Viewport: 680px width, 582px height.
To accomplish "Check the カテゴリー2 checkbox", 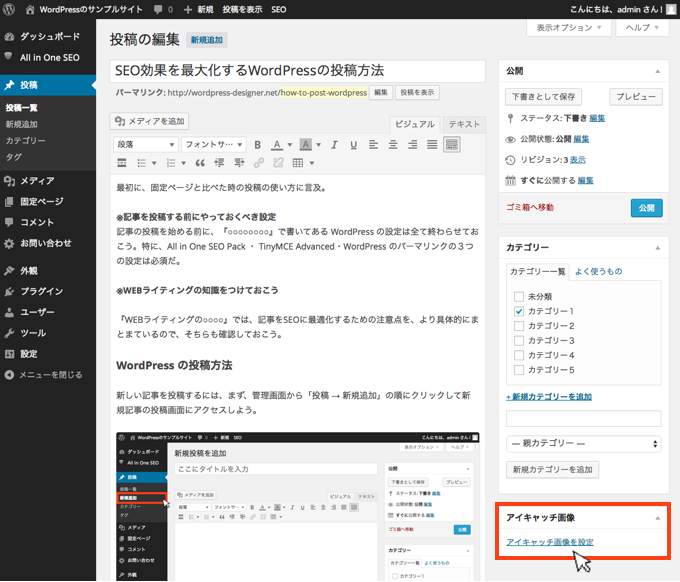I will coord(519,326).
